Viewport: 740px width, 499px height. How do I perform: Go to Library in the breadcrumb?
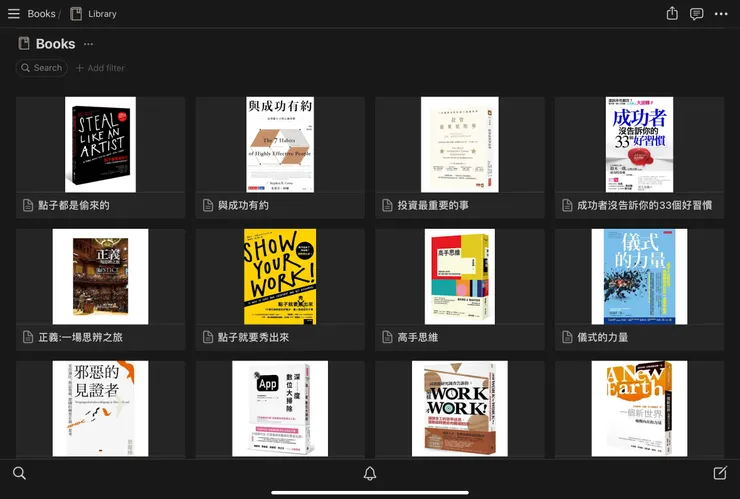[102, 14]
